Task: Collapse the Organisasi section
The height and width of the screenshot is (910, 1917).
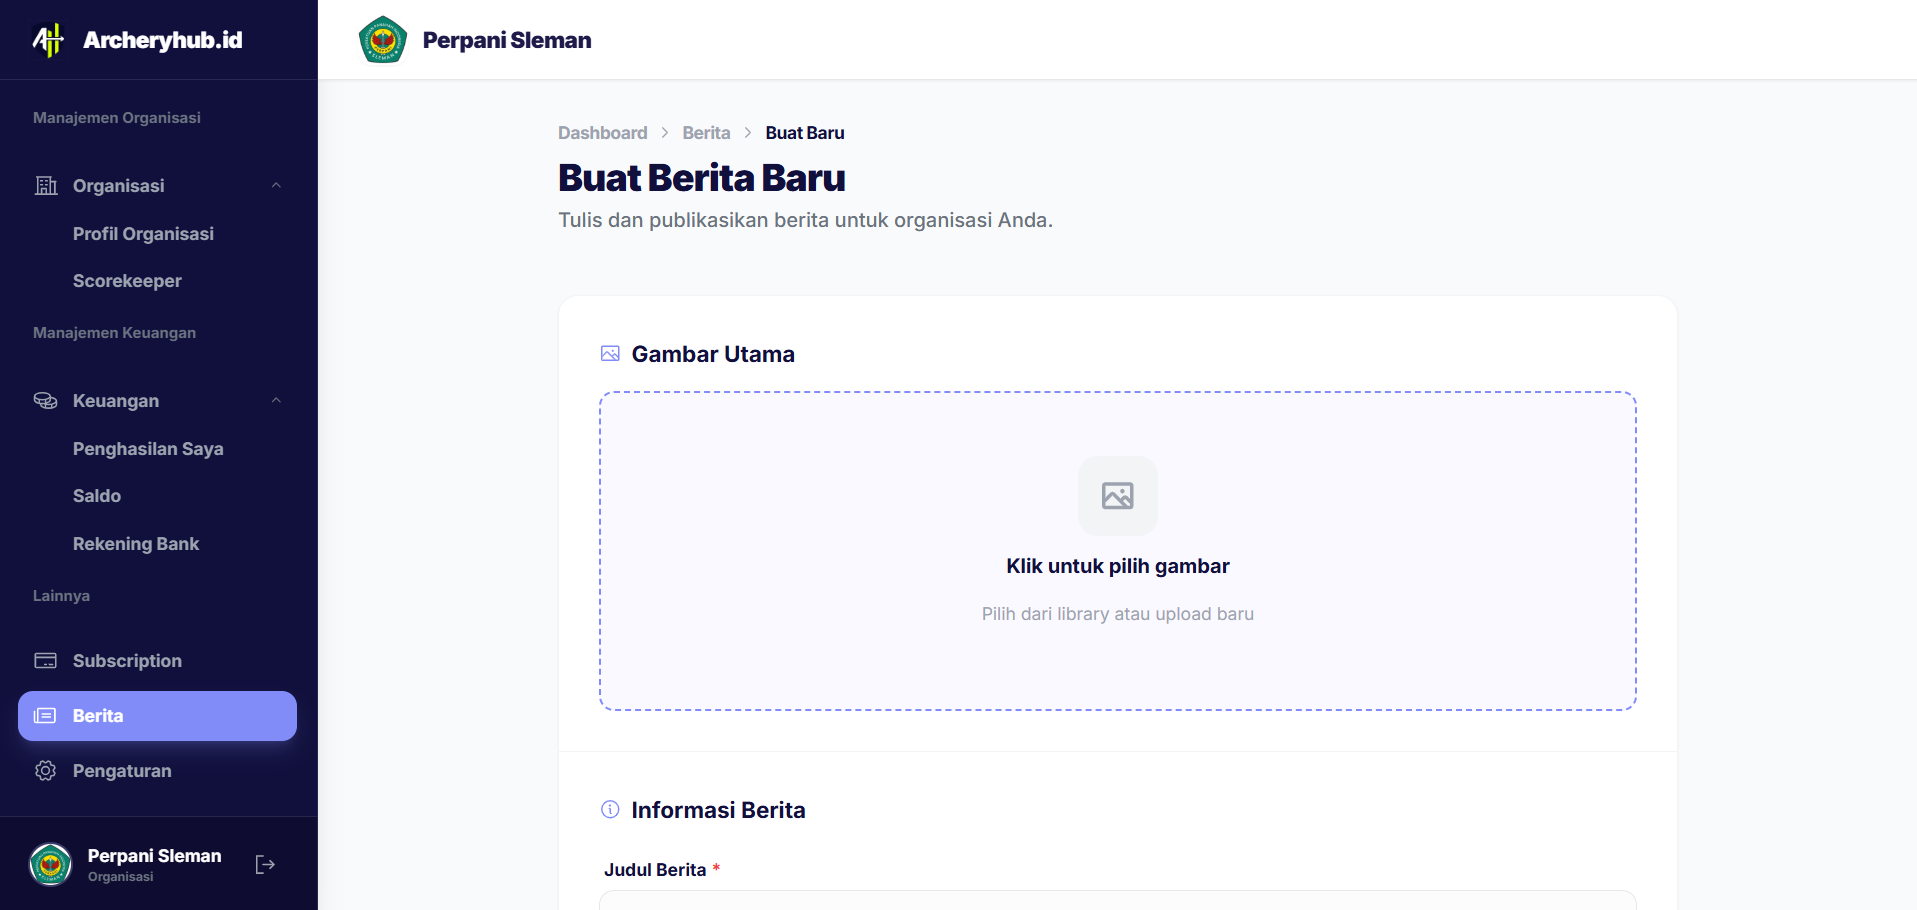Action: click(x=277, y=186)
